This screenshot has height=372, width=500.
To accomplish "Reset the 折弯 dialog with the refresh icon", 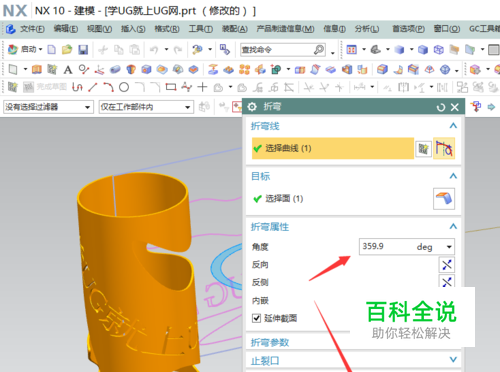I will pyautogui.click(x=441, y=107).
